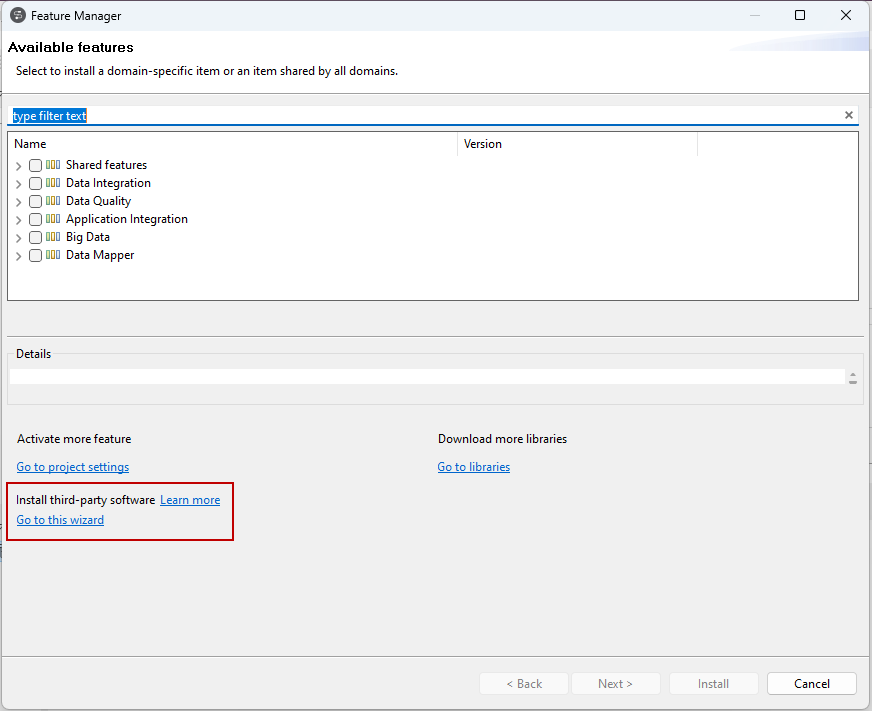Open the Go to this wizard link

point(59,519)
